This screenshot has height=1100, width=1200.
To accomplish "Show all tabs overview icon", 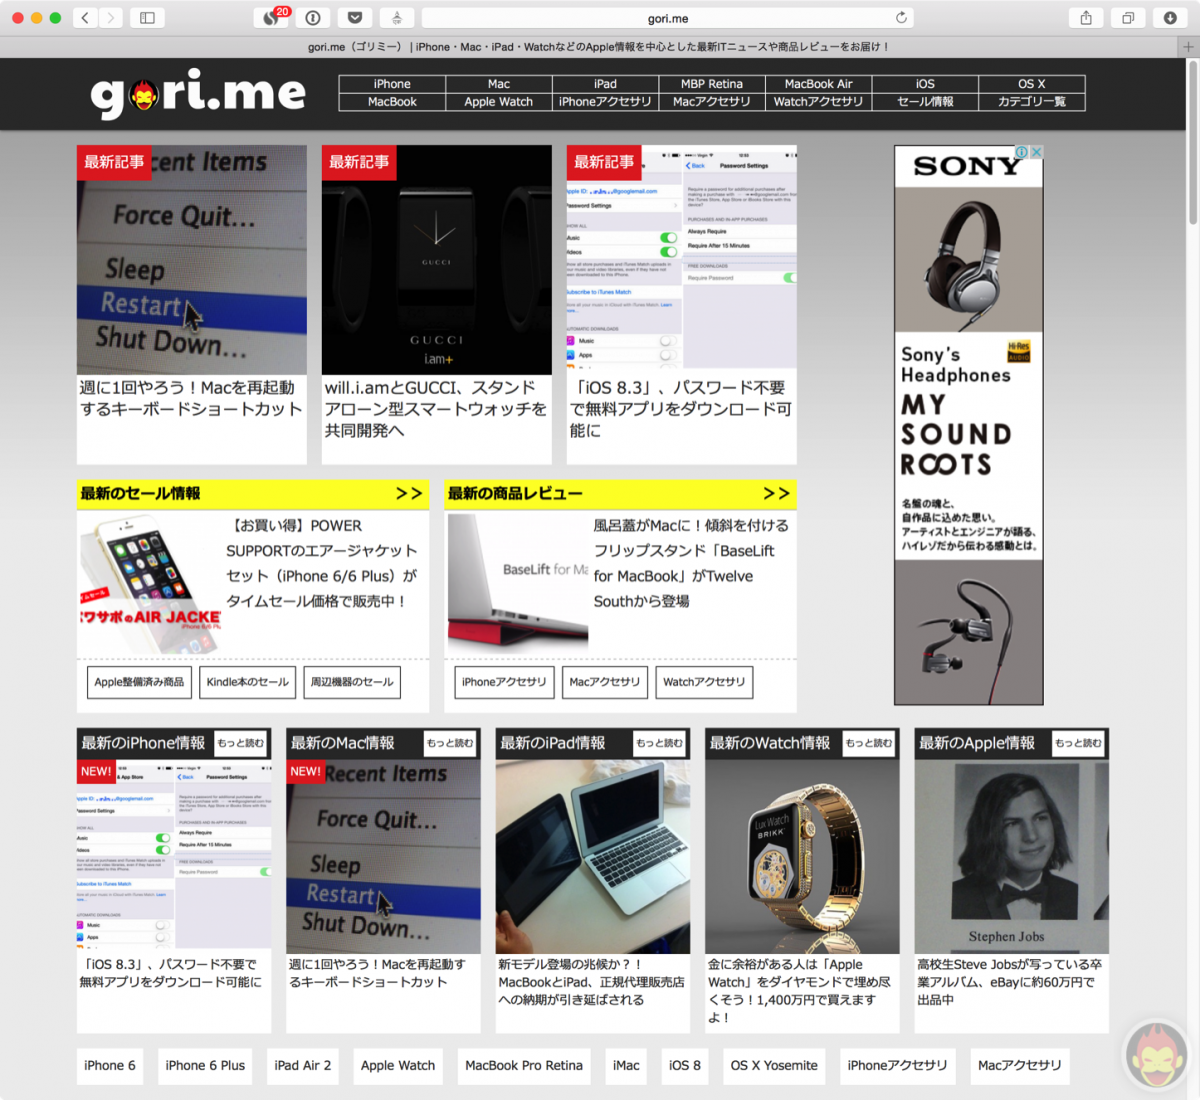I will point(1127,18).
